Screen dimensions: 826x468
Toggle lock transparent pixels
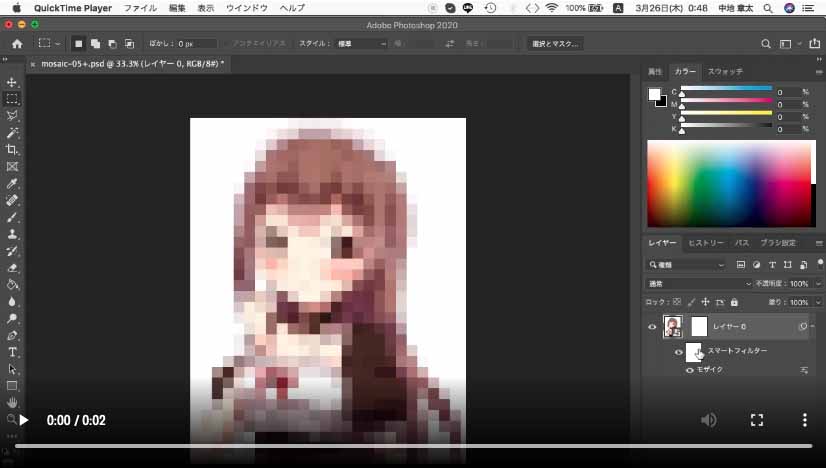click(677, 302)
